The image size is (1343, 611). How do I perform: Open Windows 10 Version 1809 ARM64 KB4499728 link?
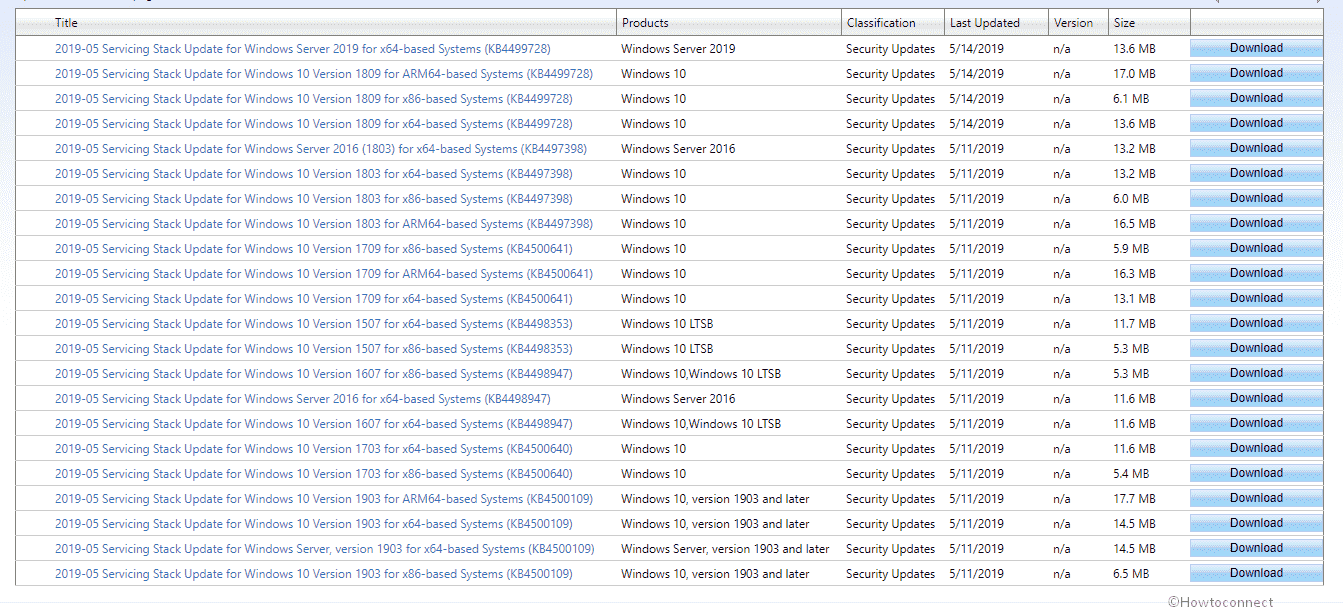point(324,74)
